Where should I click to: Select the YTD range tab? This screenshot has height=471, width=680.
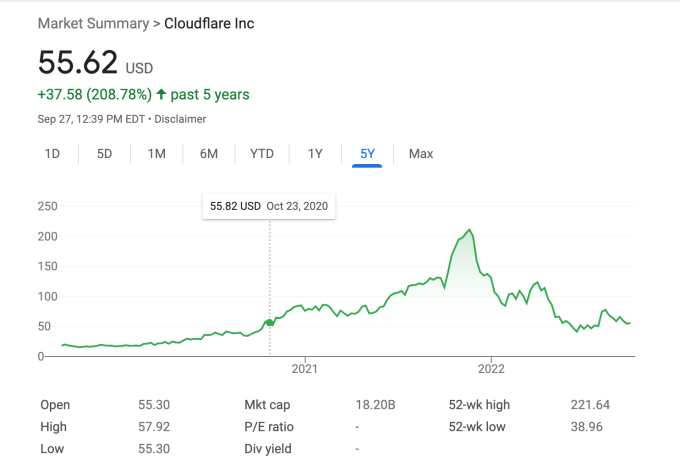262,154
